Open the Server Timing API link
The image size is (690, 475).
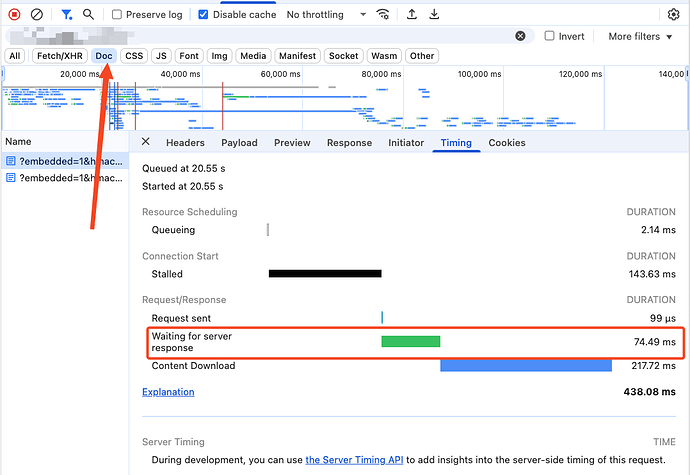(354, 460)
